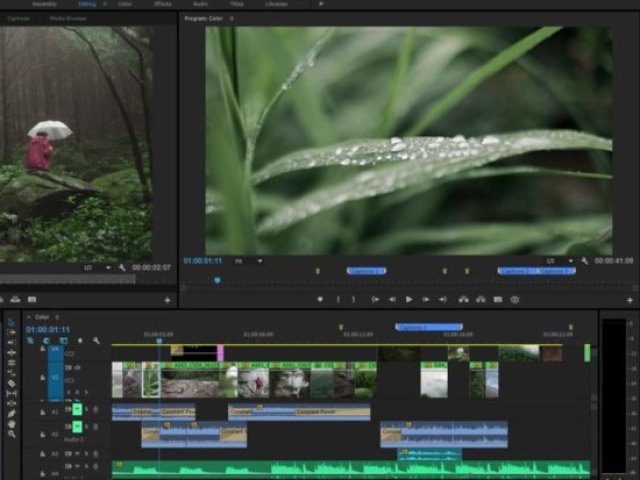Open the Editing workspace menu
The height and width of the screenshot is (480, 640).
105,4
